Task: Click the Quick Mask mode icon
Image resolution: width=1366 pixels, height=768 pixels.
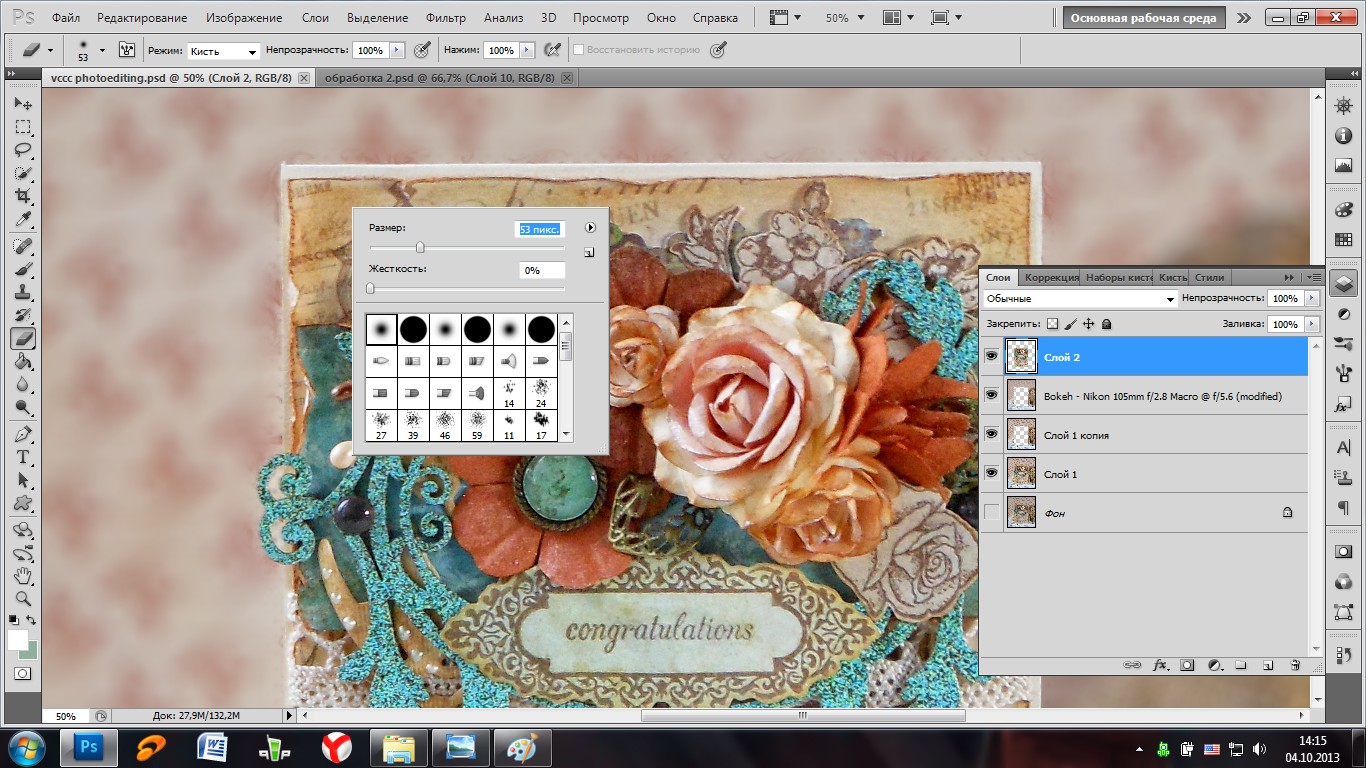Action: tap(22, 674)
